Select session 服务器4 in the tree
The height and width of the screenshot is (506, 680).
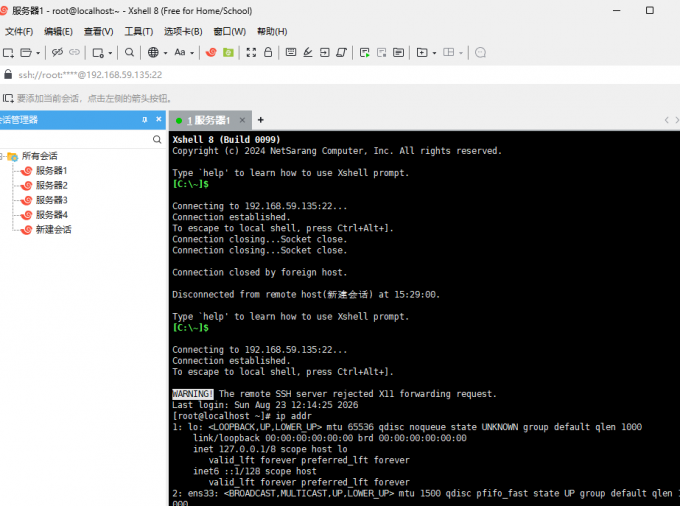(x=52, y=215)
